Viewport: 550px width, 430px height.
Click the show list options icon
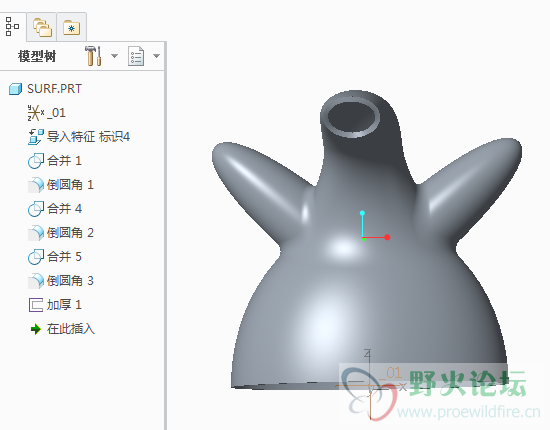(x=136, y=56)
